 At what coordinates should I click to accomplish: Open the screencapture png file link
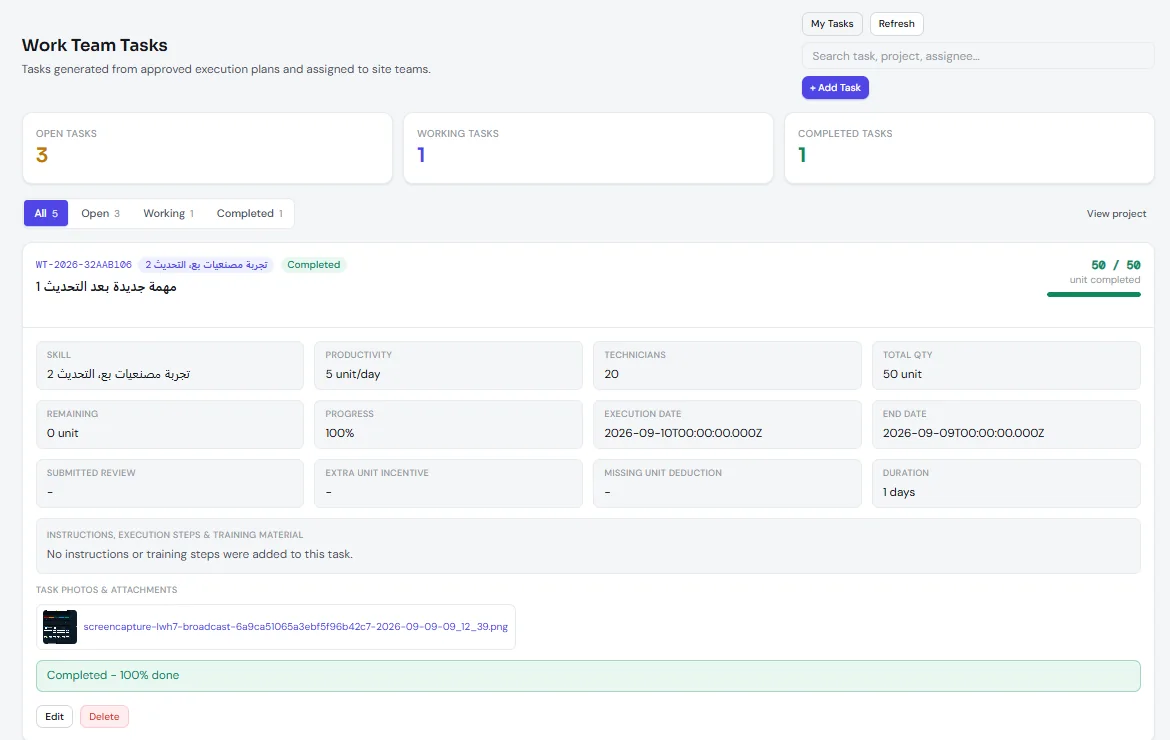(295, 627)
